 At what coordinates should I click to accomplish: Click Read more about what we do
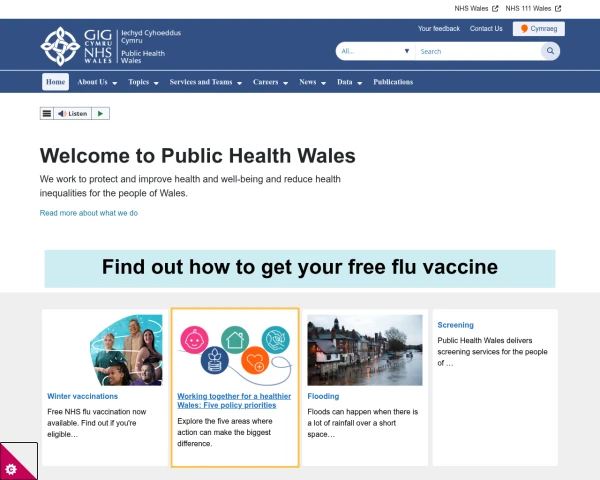(x=89, y=213)
